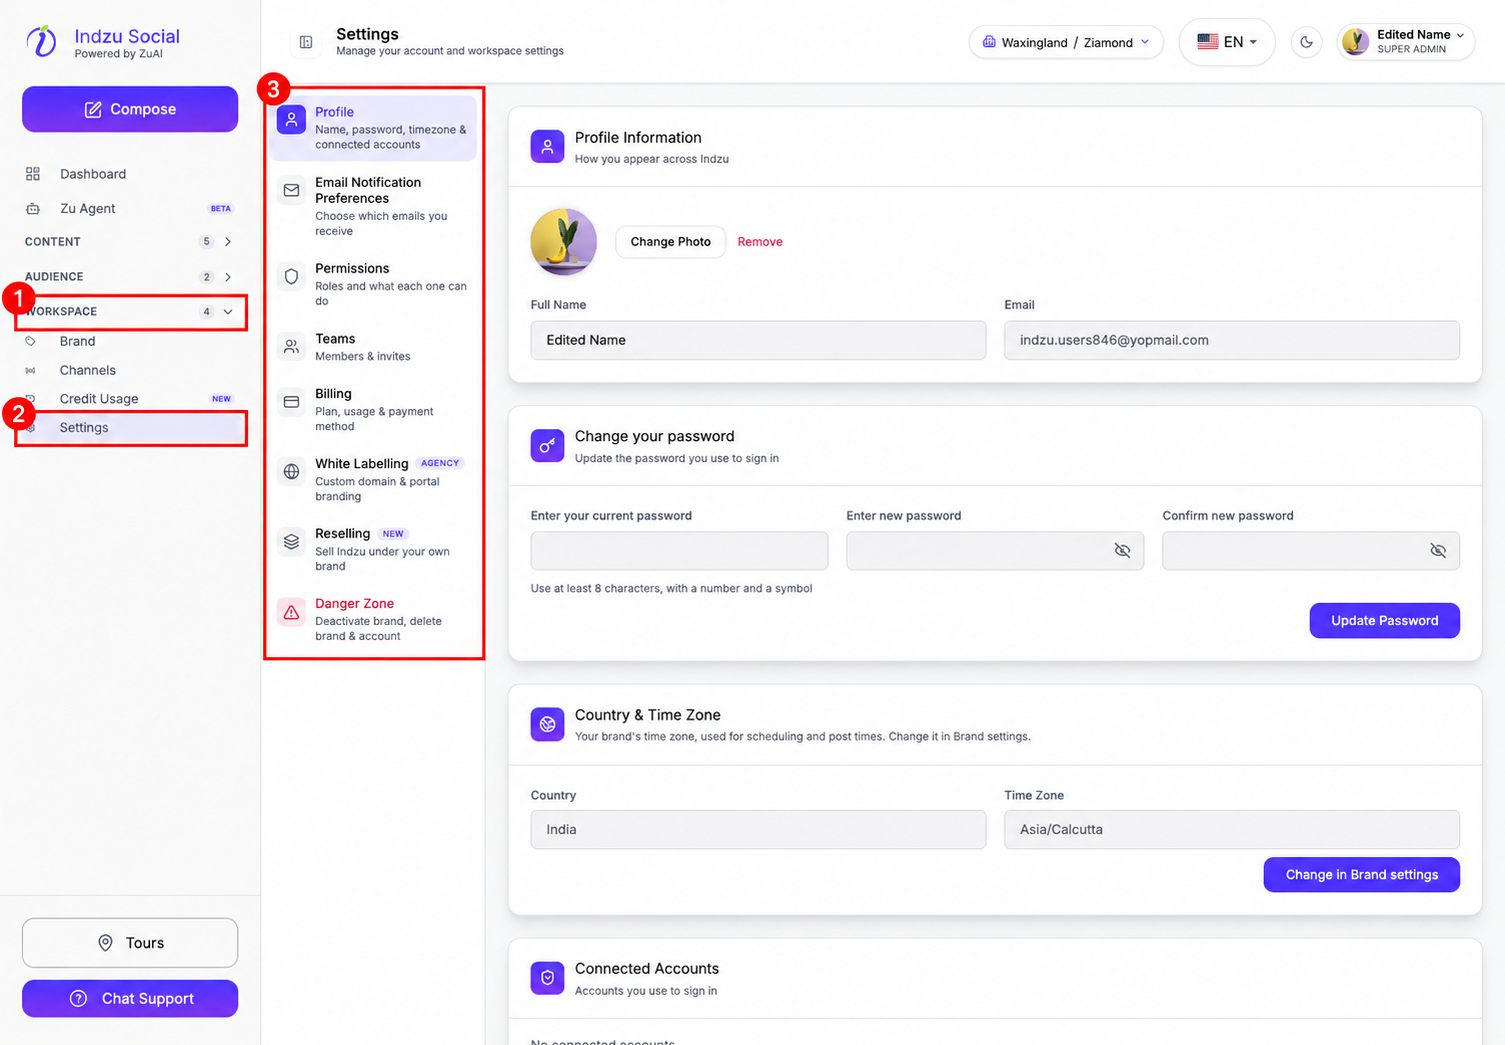Toggle the sidebar collapse icon beside Settings title

[306, 42]
